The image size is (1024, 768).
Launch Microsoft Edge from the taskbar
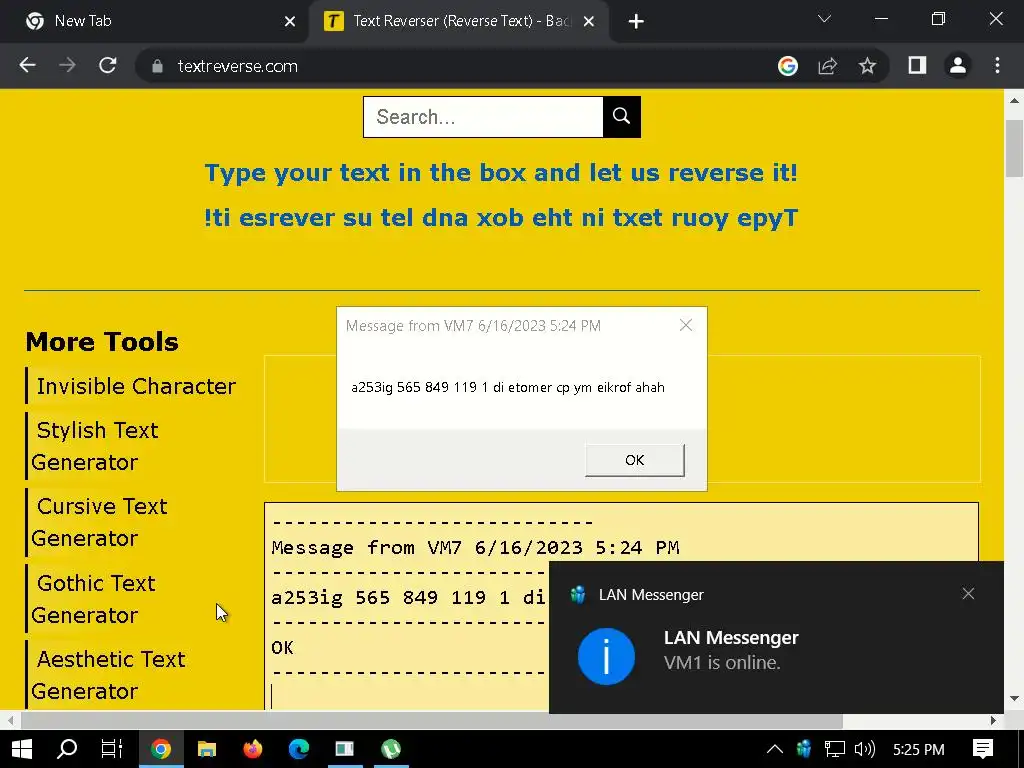tap(299, 749)
